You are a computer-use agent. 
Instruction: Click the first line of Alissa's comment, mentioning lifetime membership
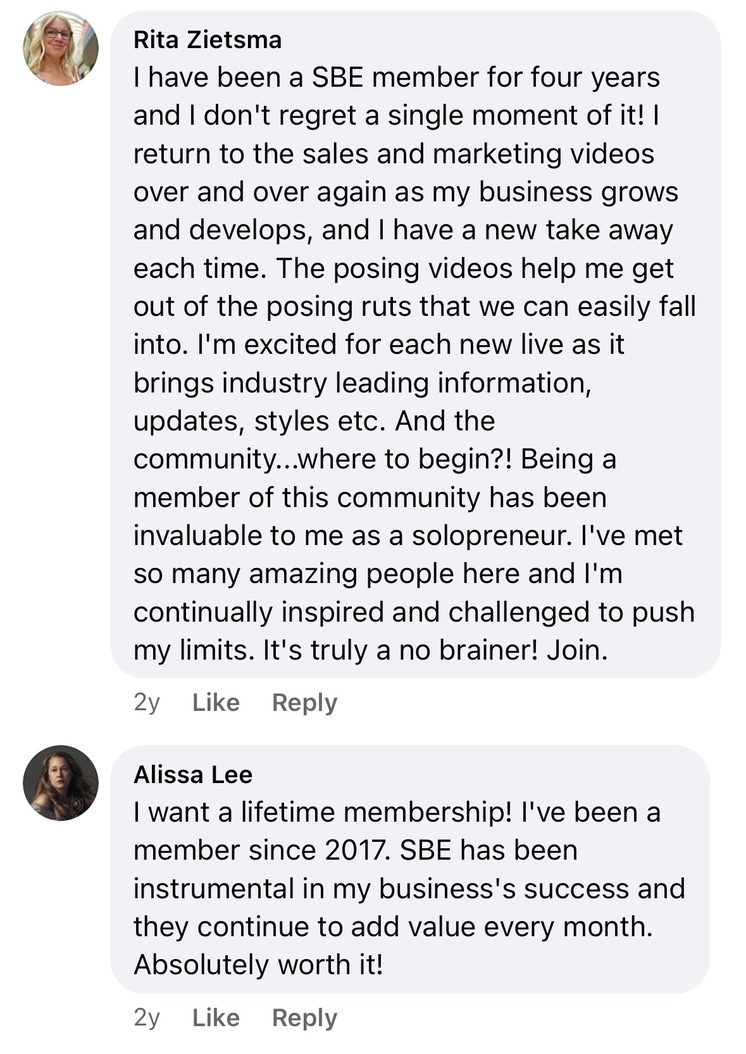click(396, 813)
